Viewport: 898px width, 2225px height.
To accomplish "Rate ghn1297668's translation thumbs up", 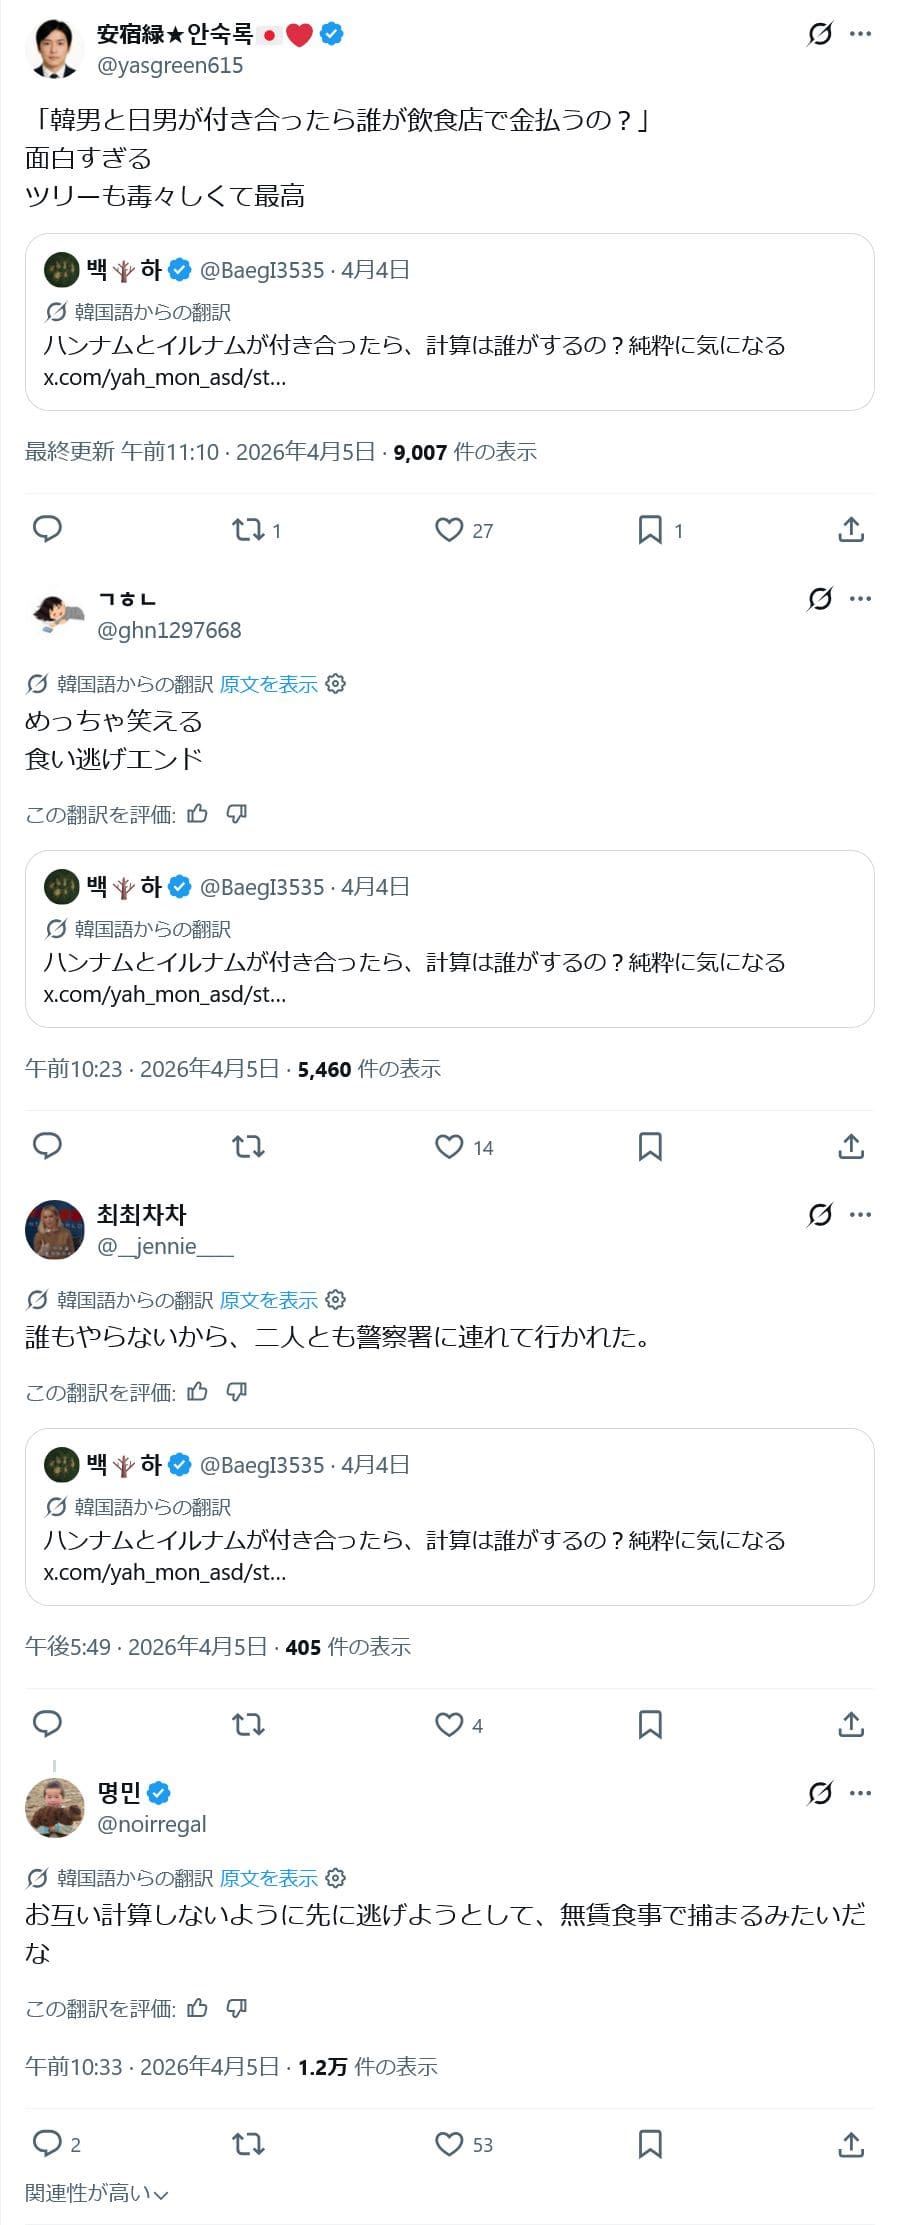I will tap(198, 814).
